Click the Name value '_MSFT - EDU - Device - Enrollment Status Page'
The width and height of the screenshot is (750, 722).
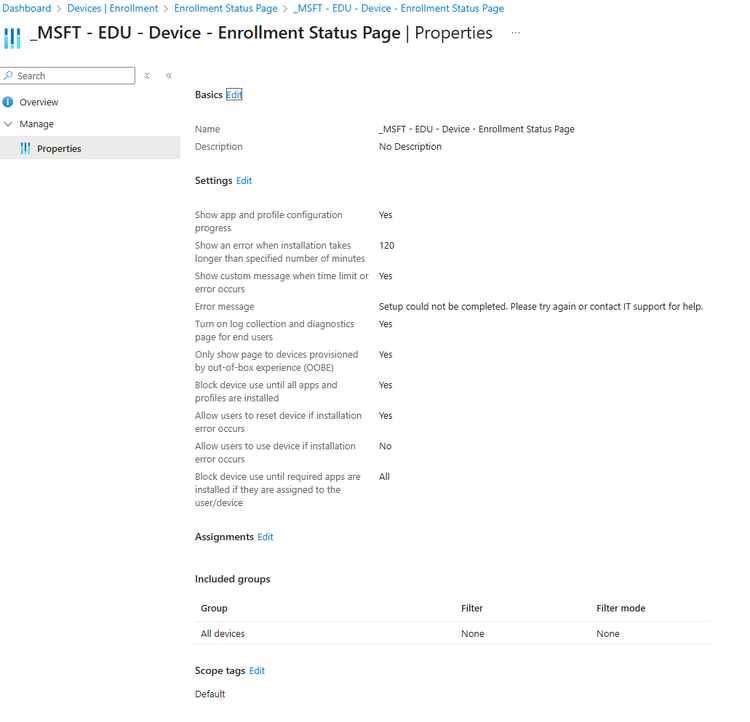coord(476,129)
